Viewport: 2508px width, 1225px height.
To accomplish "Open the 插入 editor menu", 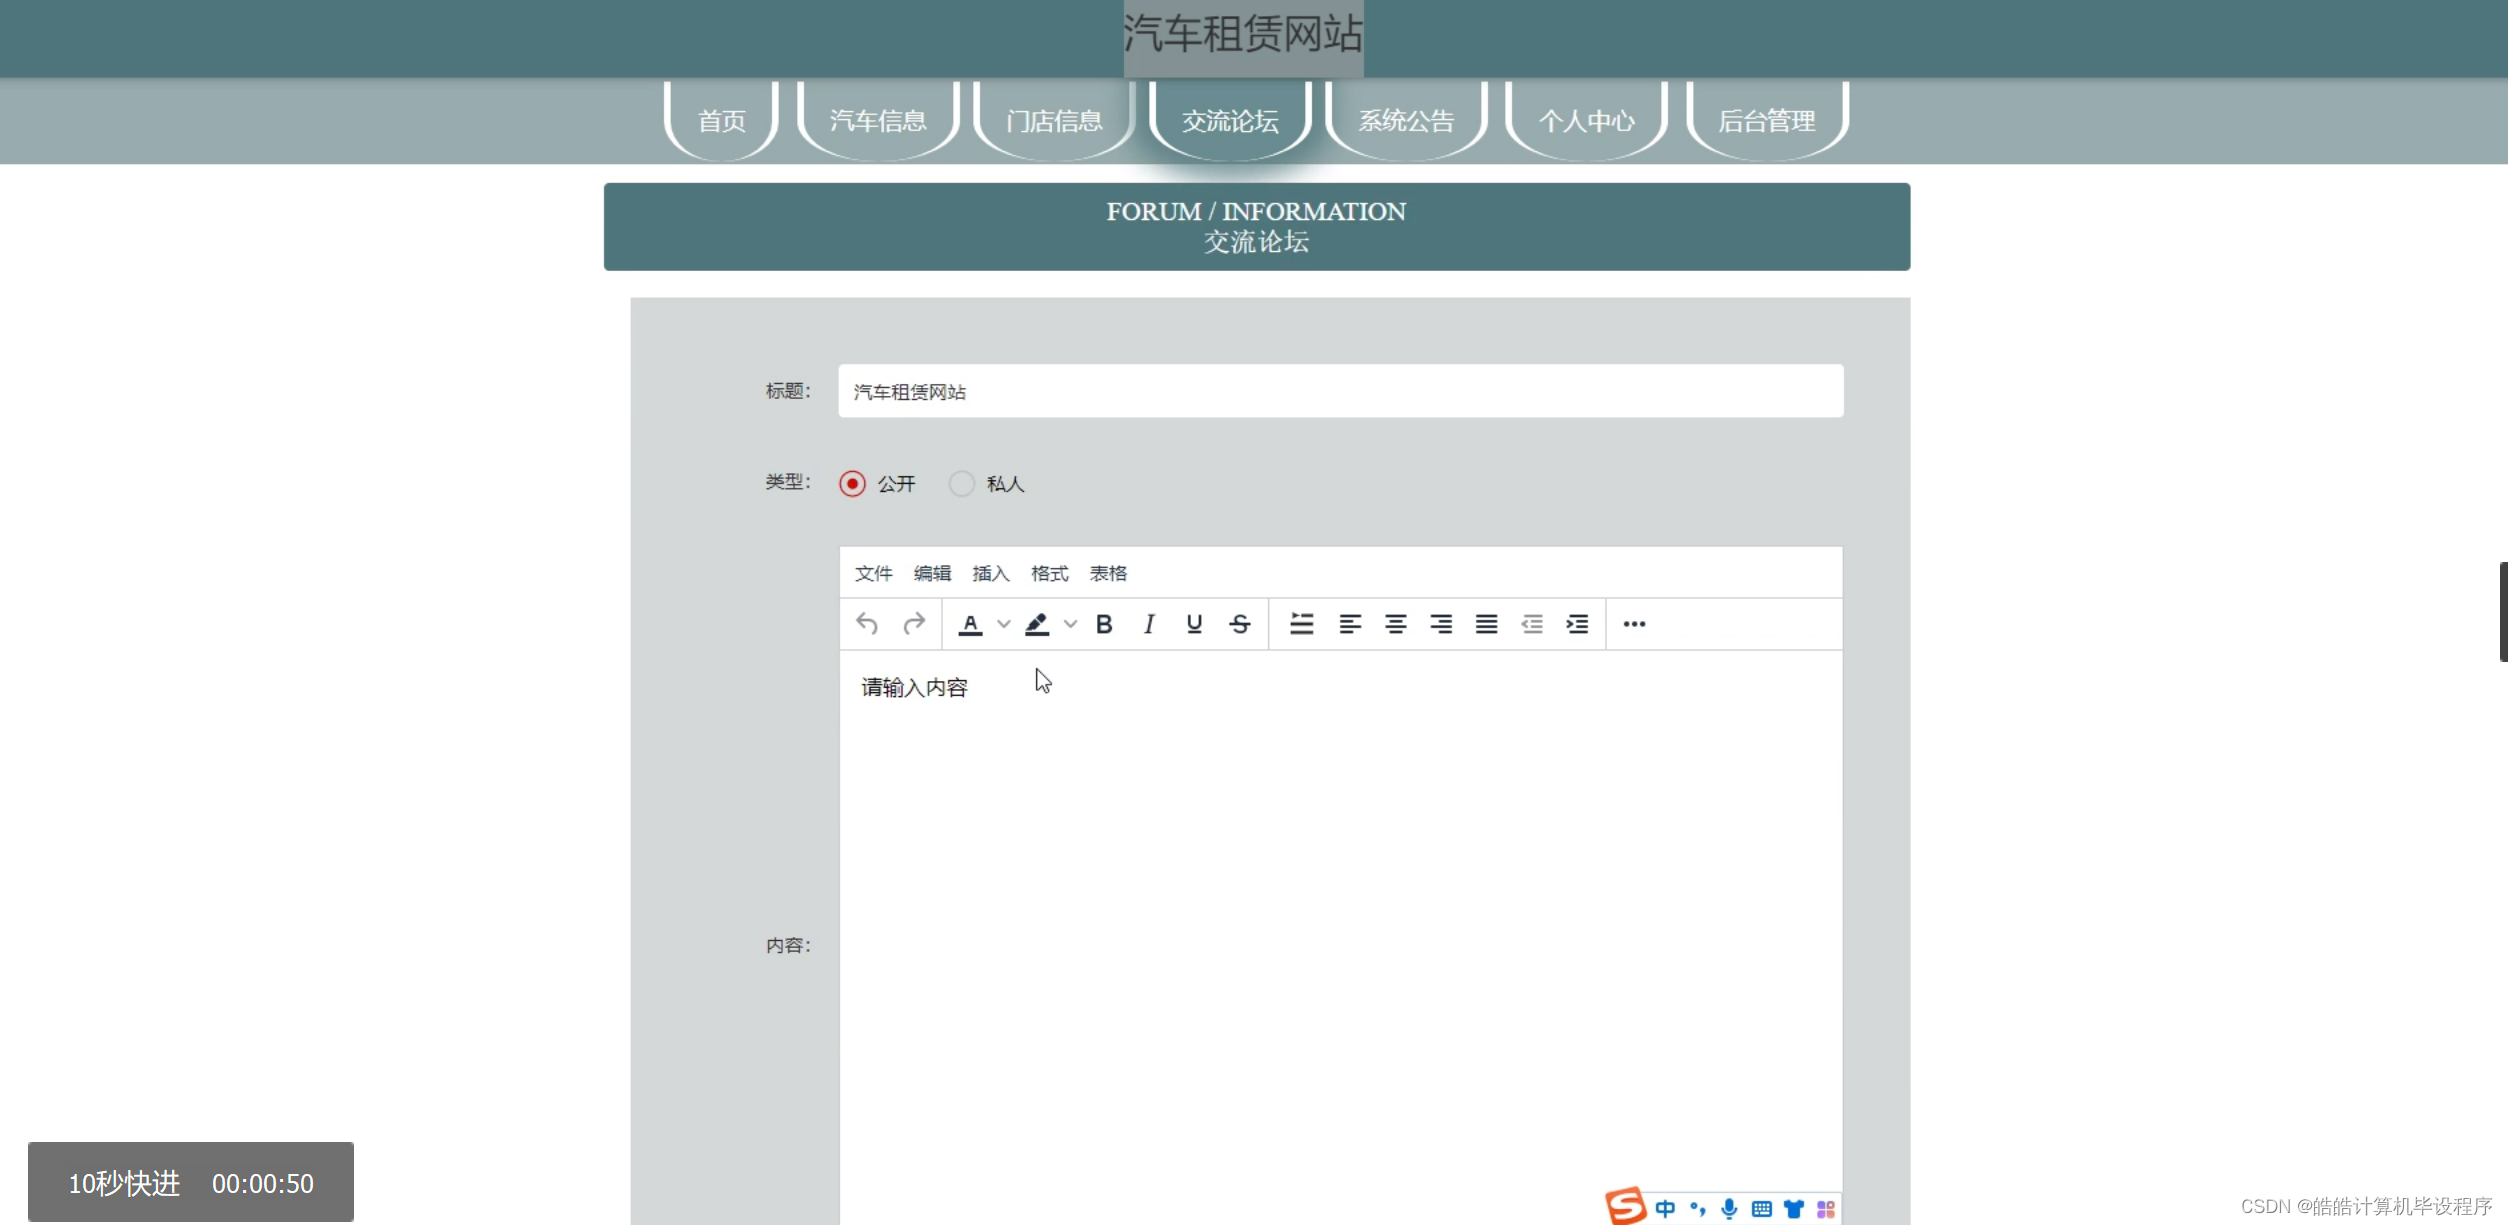I will (x=991, y=573).
